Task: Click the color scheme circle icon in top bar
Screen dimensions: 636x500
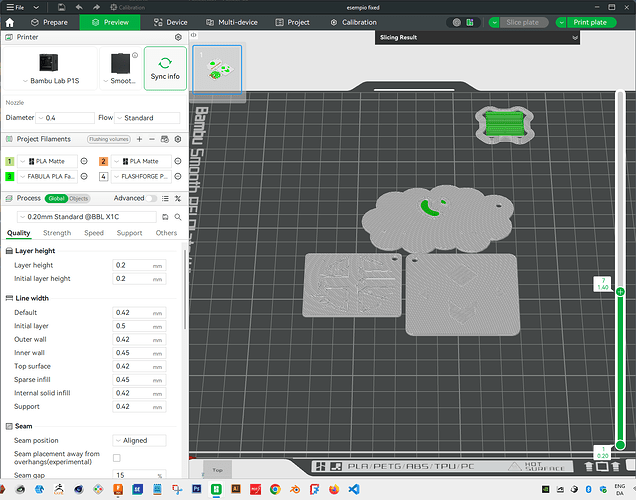Action: 457,22
